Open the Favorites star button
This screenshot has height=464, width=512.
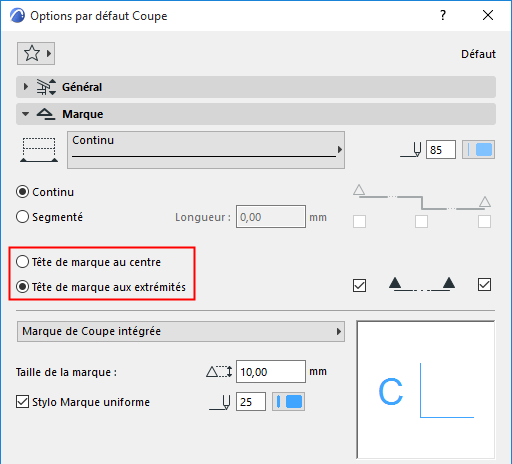pyautogui.click(x=36, y=53)
